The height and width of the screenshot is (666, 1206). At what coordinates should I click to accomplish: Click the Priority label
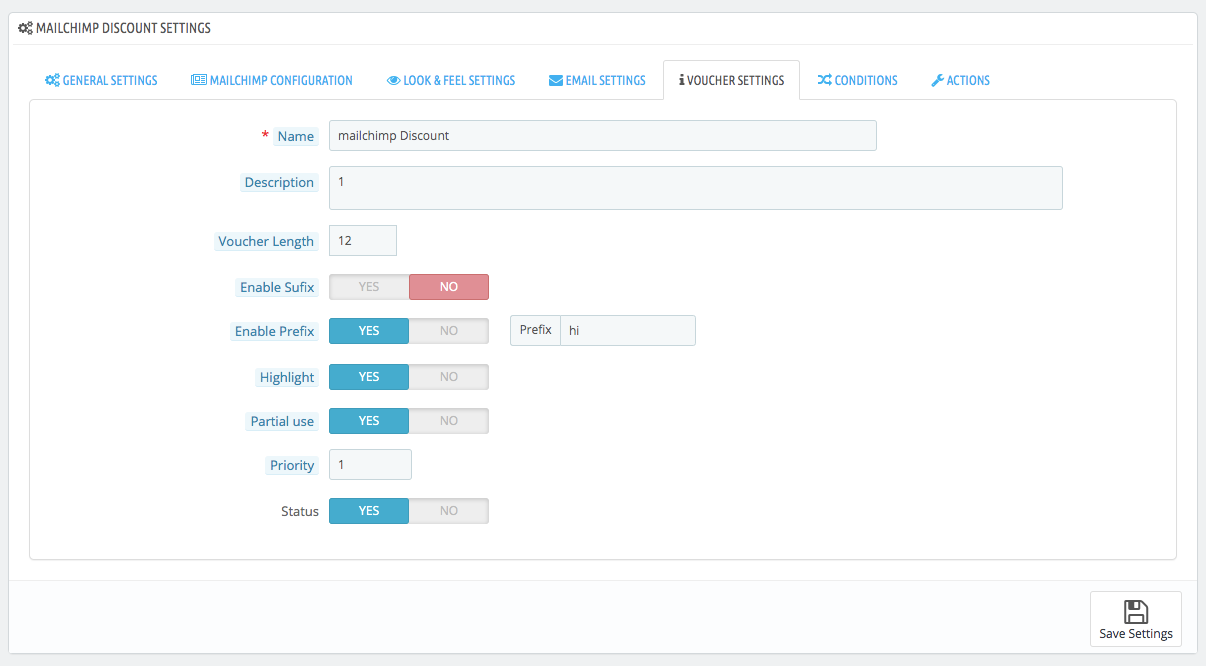(x=292, y=466)
